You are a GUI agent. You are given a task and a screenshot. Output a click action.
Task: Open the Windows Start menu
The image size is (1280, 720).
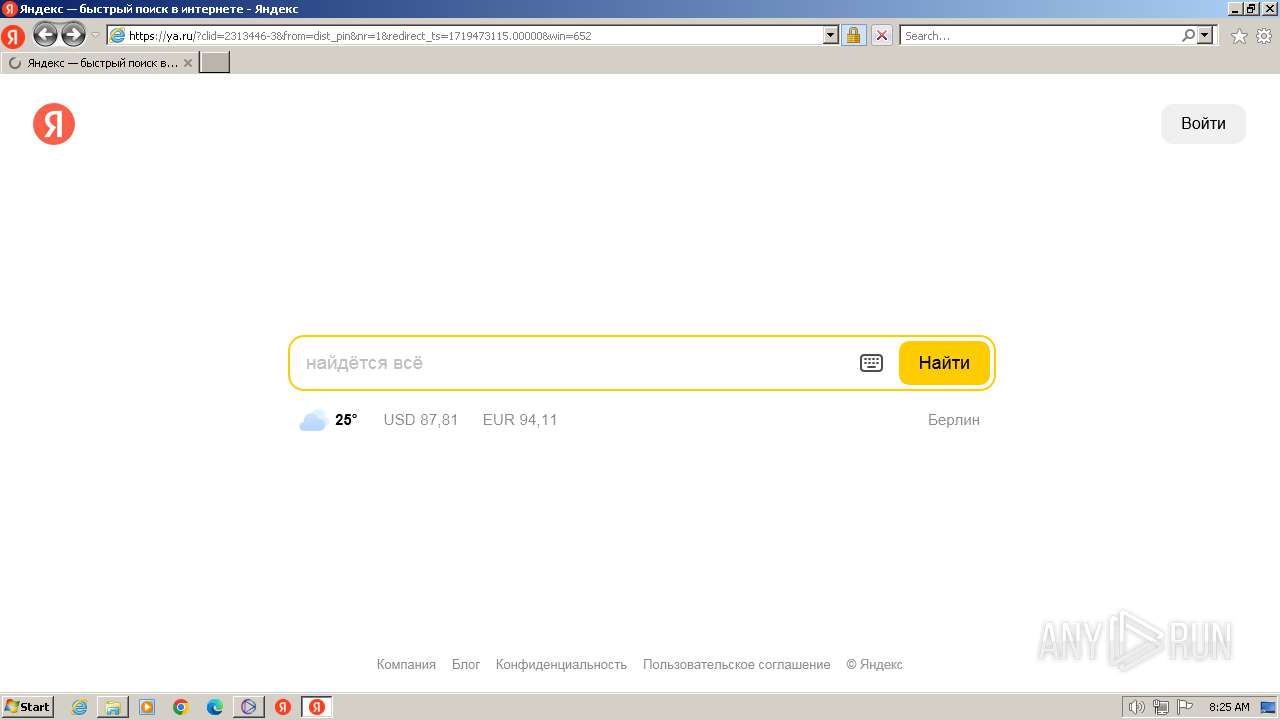pyautogui.click(x=28, y=707)
